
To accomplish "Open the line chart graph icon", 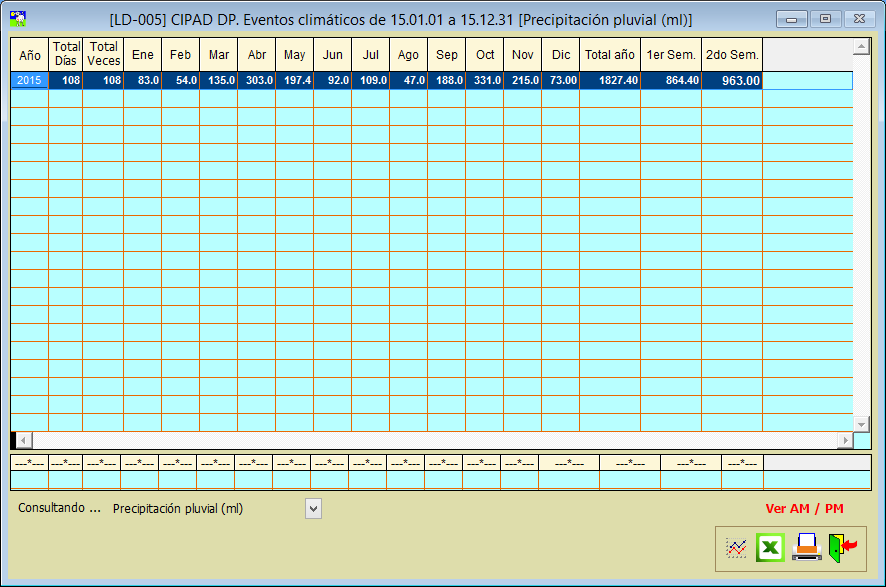I will (736, 548).
